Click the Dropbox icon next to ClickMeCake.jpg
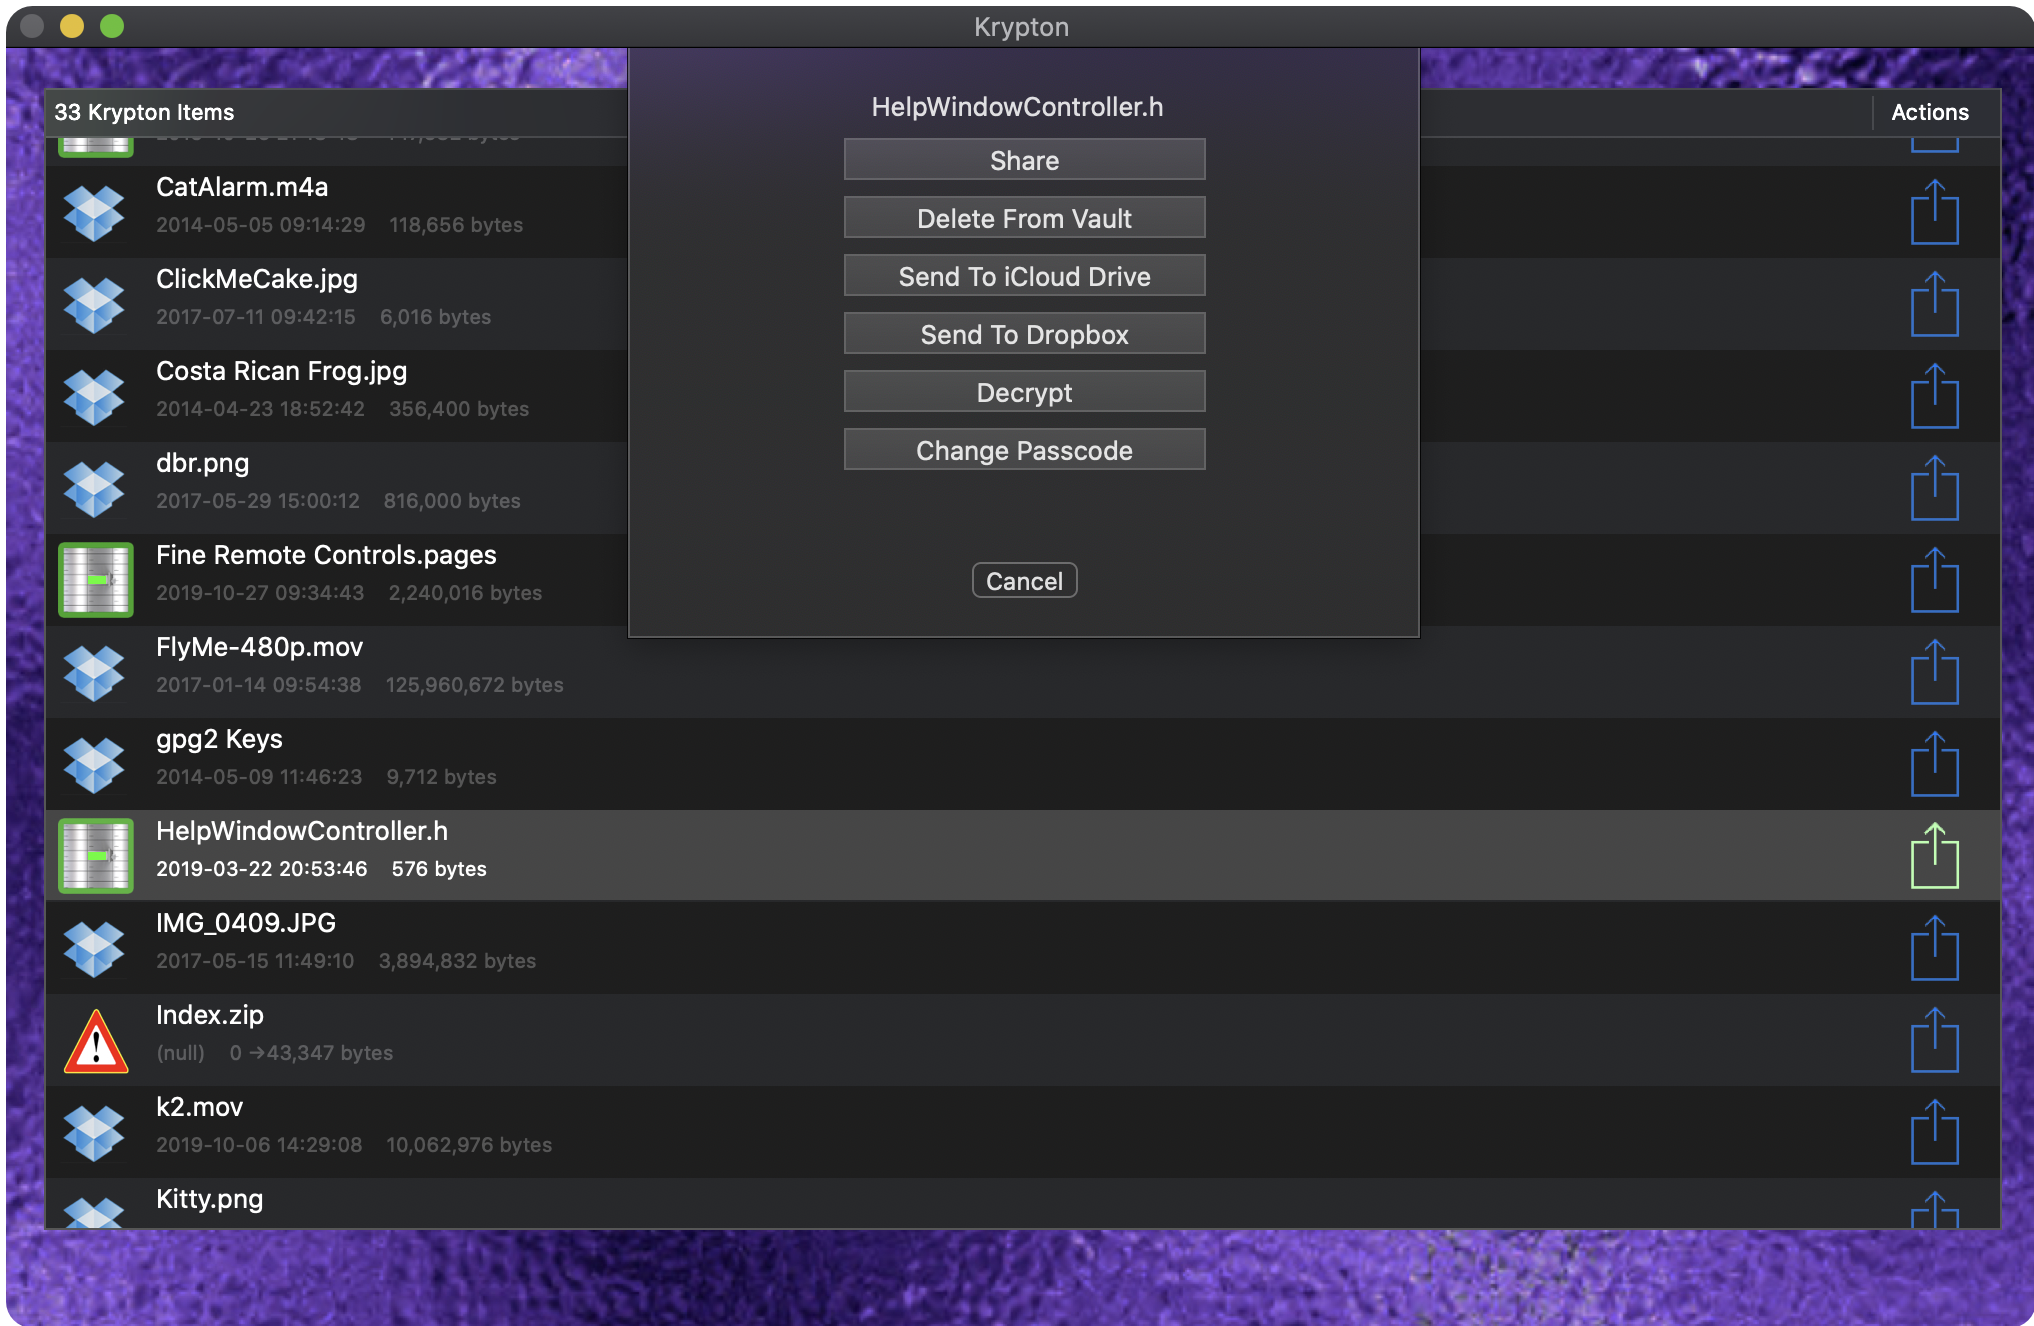This screenshot has width=2034, height=1326. tap(94, 304)
